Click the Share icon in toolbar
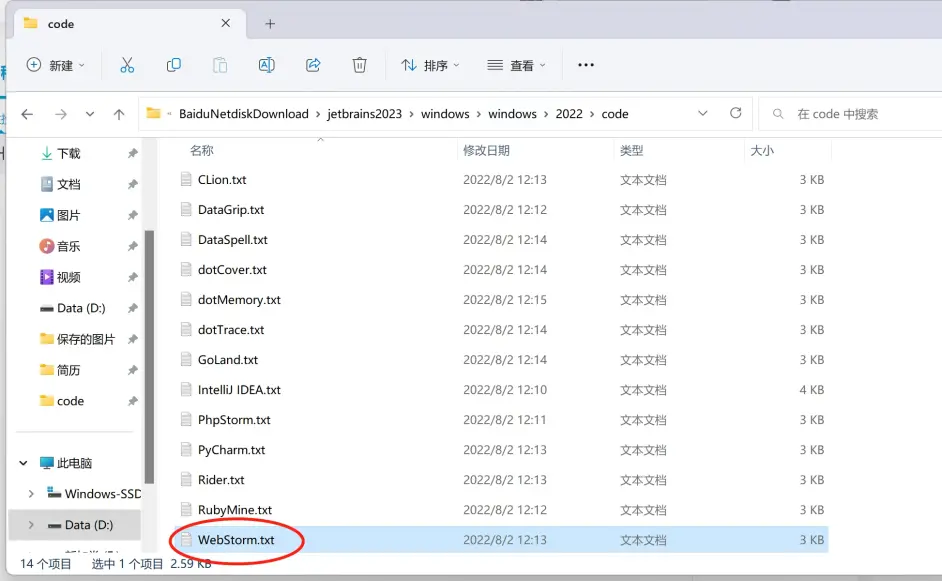The height and width of the screenshot is (581, 942). point(313,65)
